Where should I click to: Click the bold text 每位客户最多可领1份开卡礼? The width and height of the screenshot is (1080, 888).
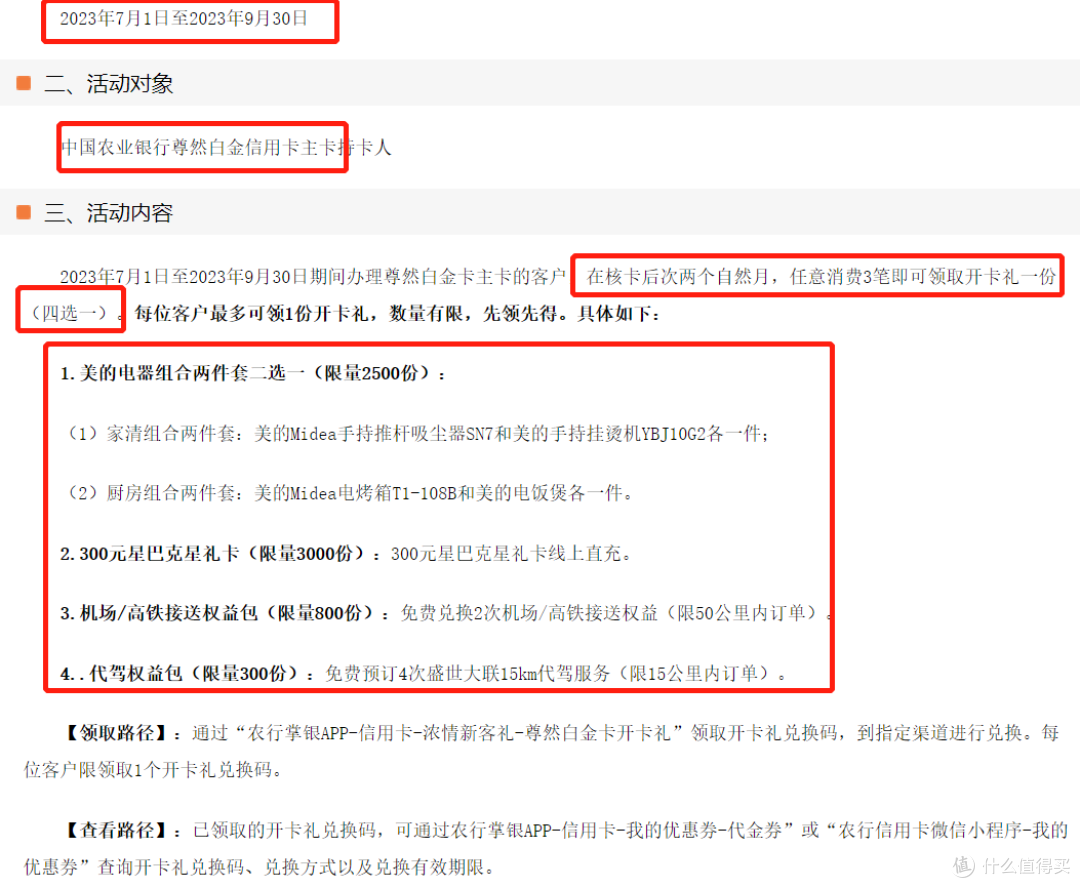coord(251,314)
